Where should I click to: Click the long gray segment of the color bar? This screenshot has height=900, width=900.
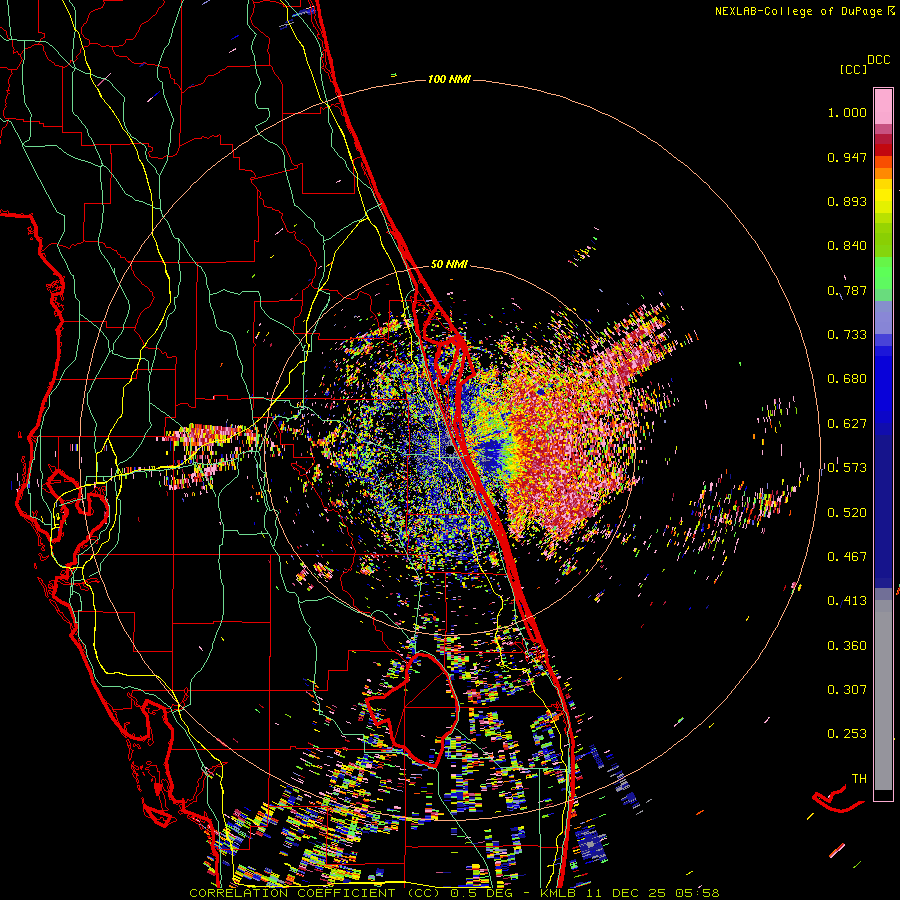click(883, 695)
